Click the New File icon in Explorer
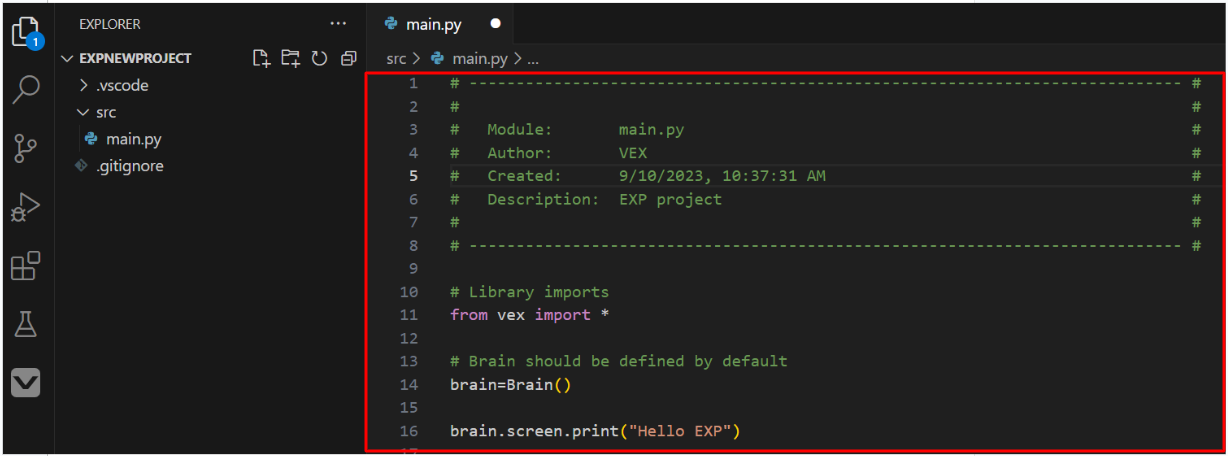 click(x=261, y=58)
